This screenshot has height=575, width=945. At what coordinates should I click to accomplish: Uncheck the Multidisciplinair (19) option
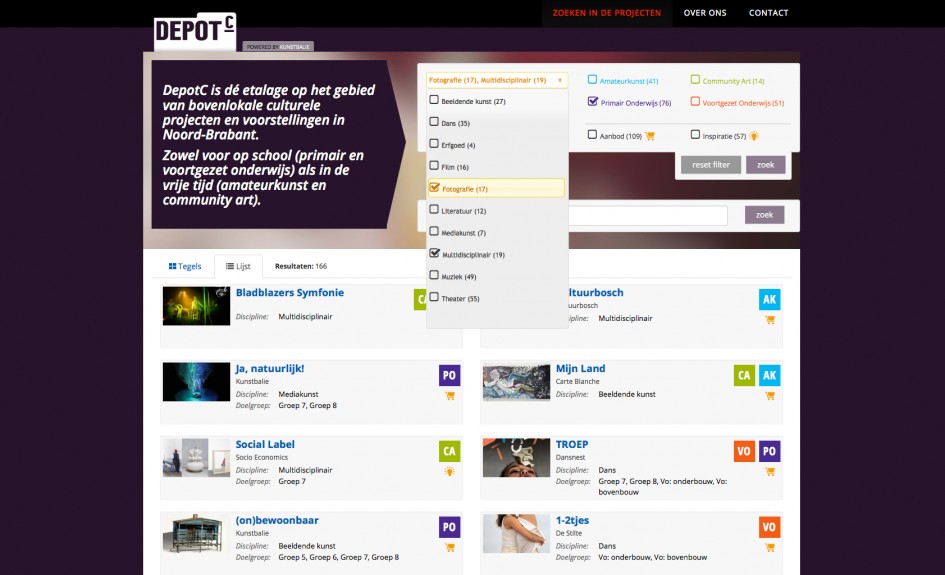click(x=434, y=254)
